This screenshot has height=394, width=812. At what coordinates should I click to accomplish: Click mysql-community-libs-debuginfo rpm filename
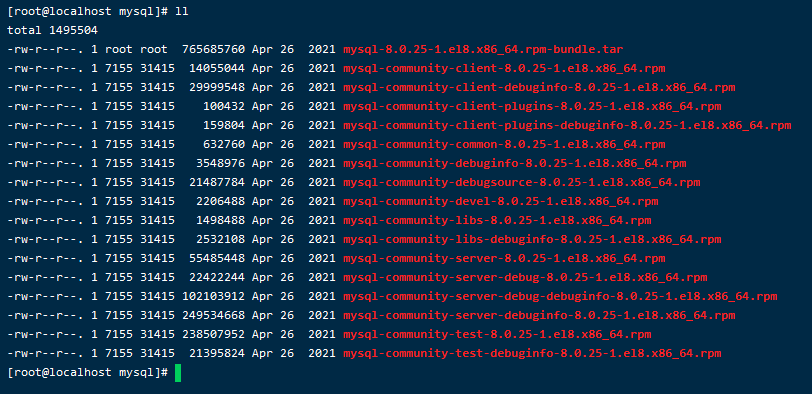point(532,240)
